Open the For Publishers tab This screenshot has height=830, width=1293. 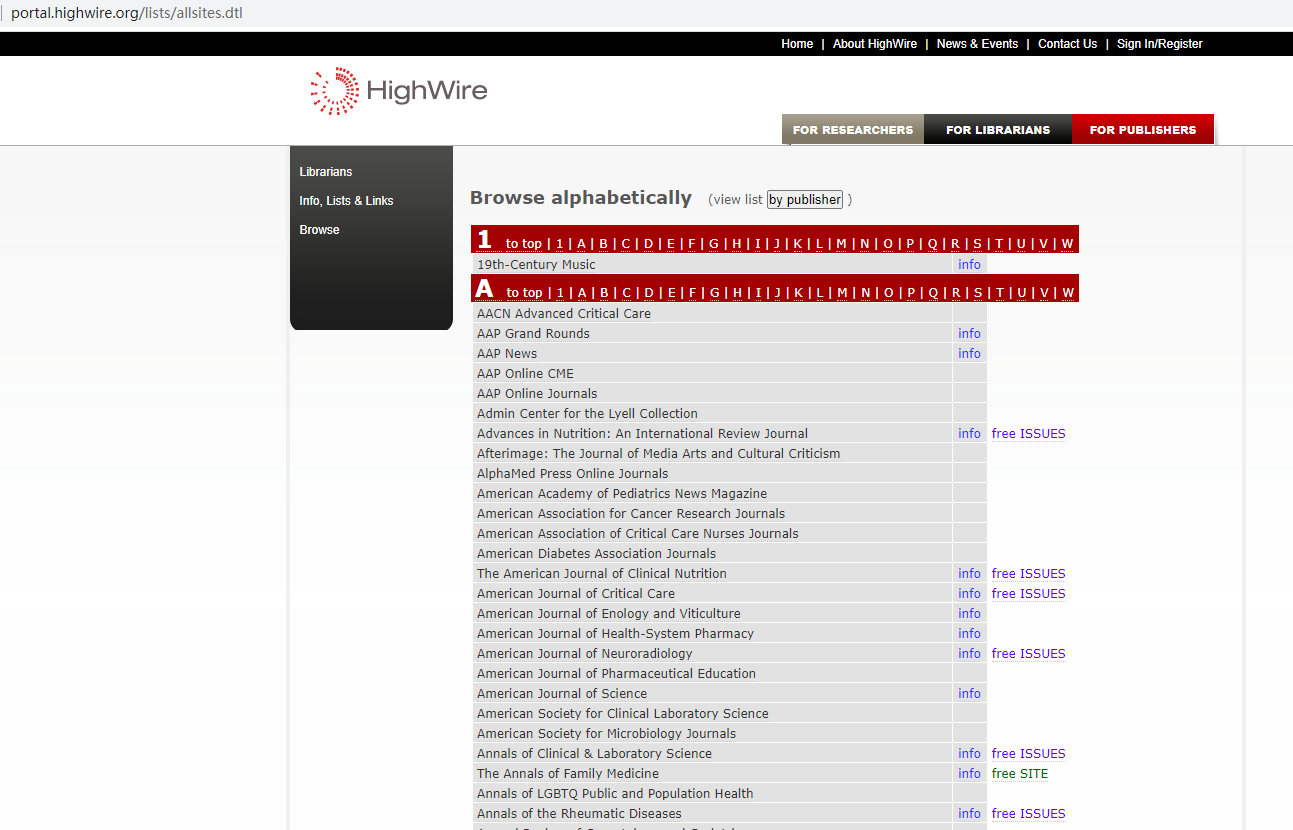coord(1142,130)
